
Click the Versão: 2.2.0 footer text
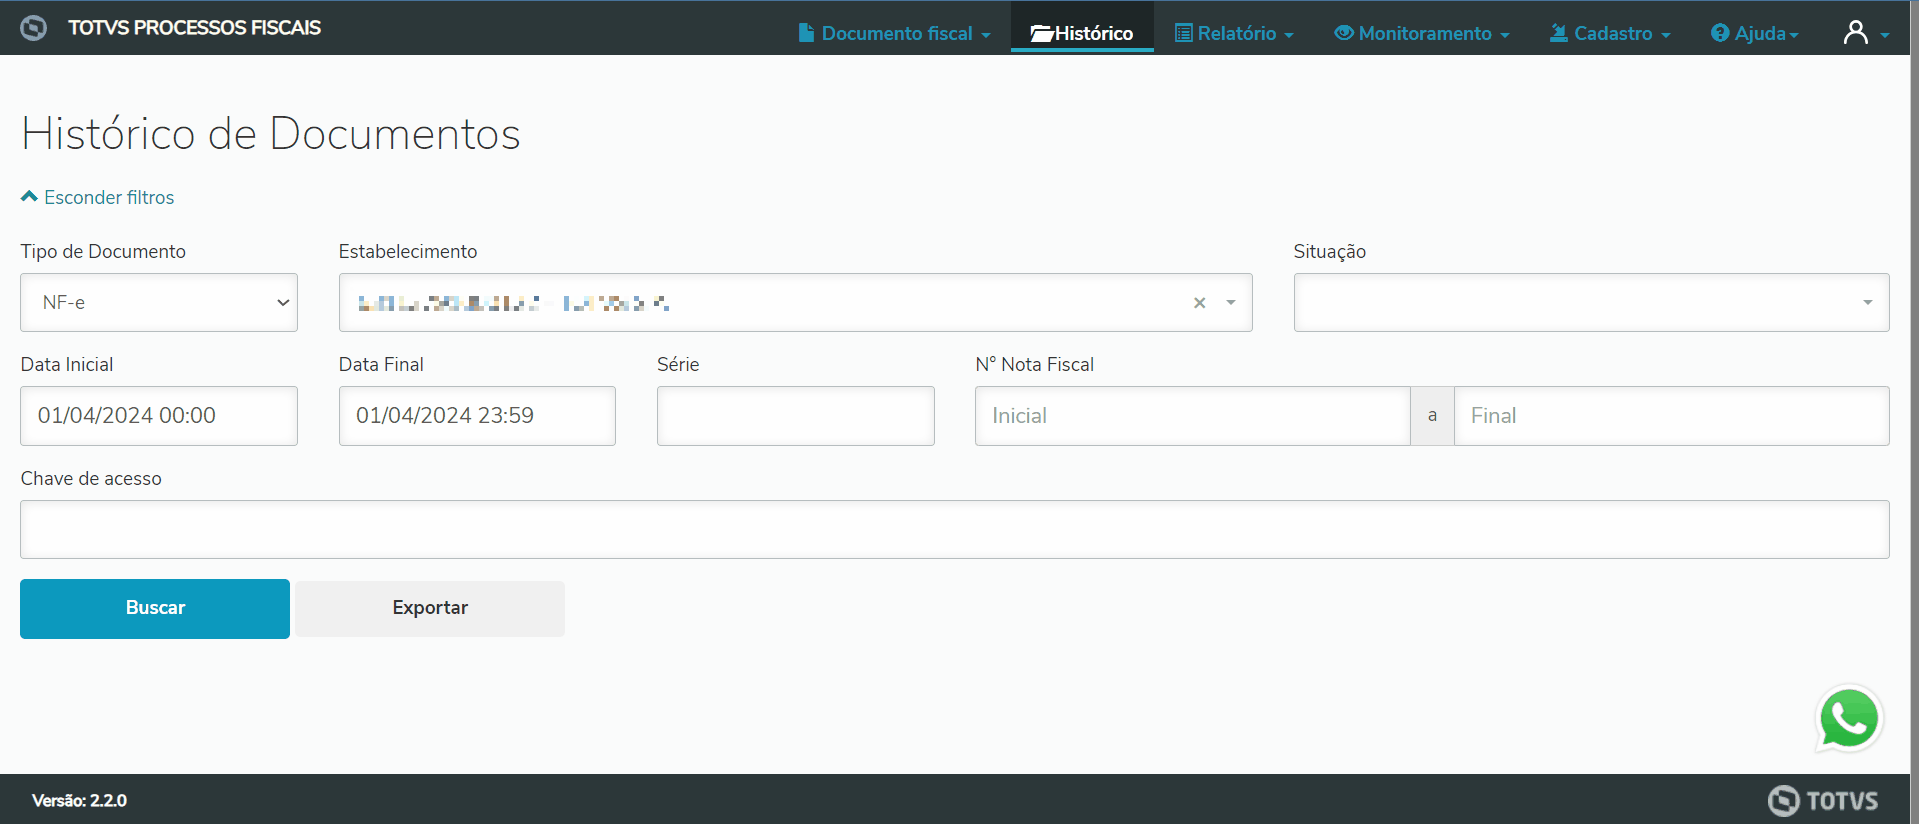click(x=79, y=800)
